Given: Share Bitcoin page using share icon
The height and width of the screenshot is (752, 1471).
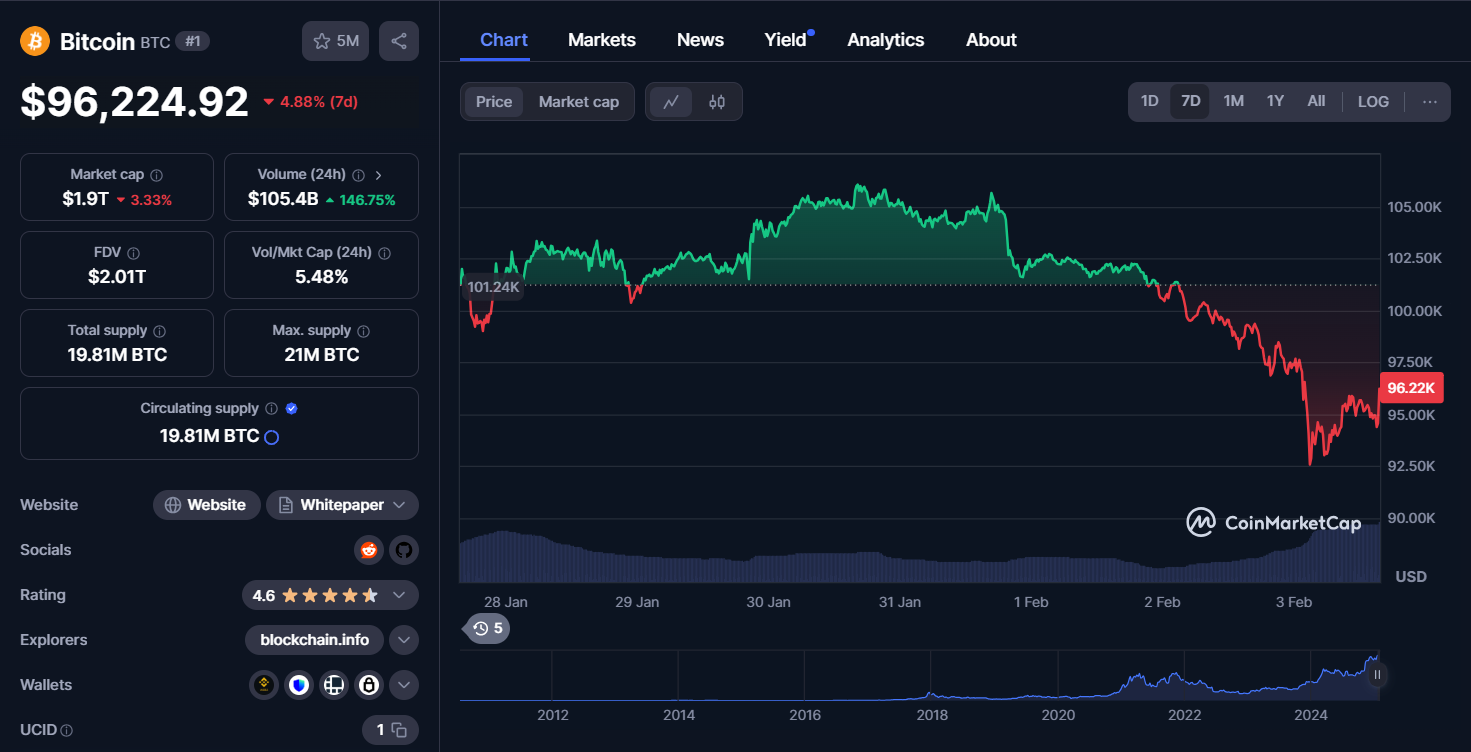Looking at the screenshot, I should [399, 41].
